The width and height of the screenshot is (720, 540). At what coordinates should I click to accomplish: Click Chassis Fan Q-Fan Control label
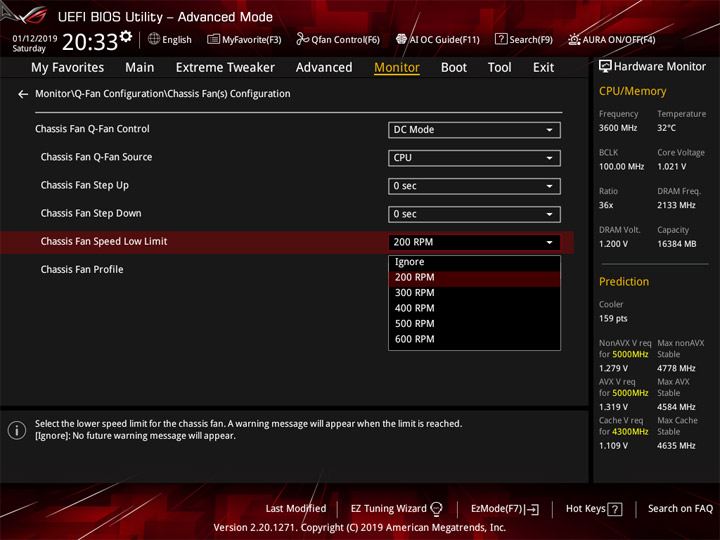92,129
